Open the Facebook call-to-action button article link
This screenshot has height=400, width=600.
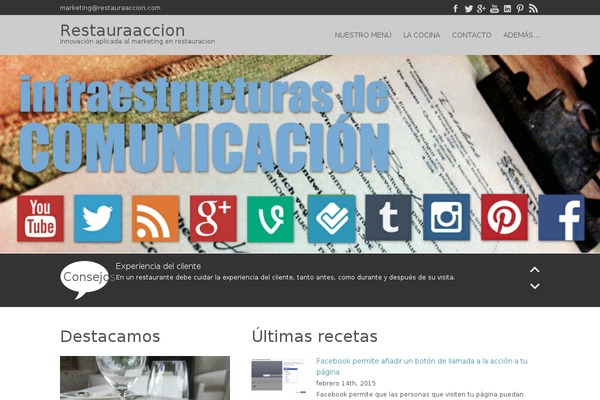422,366
